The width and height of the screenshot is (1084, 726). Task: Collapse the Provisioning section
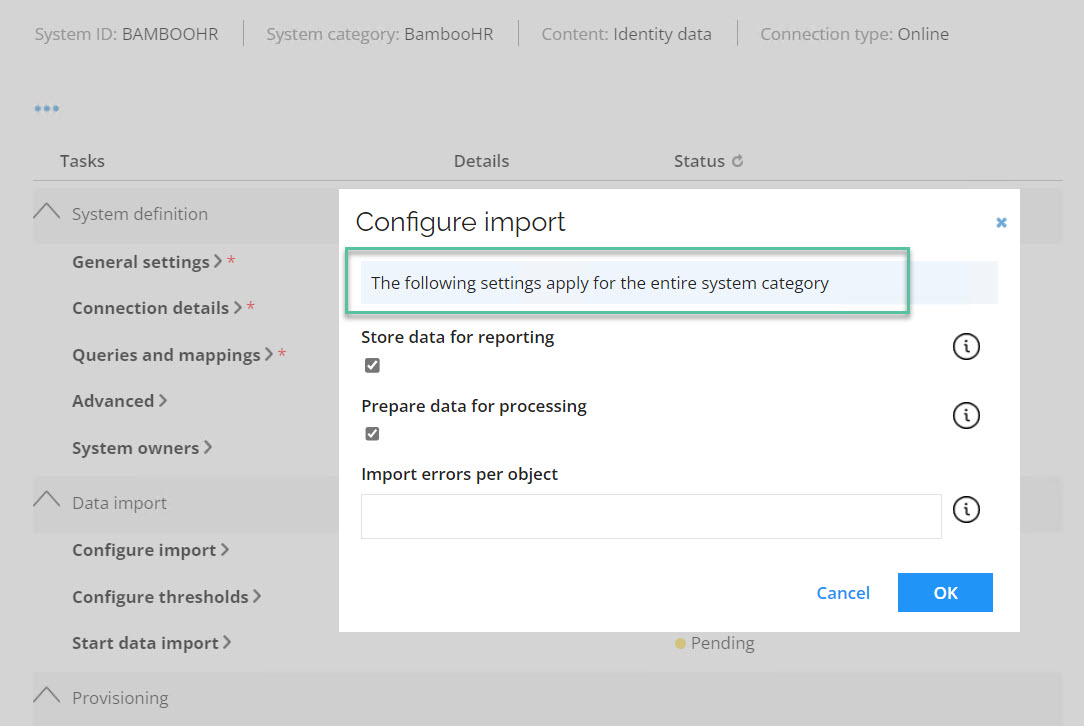coord(46,695)
